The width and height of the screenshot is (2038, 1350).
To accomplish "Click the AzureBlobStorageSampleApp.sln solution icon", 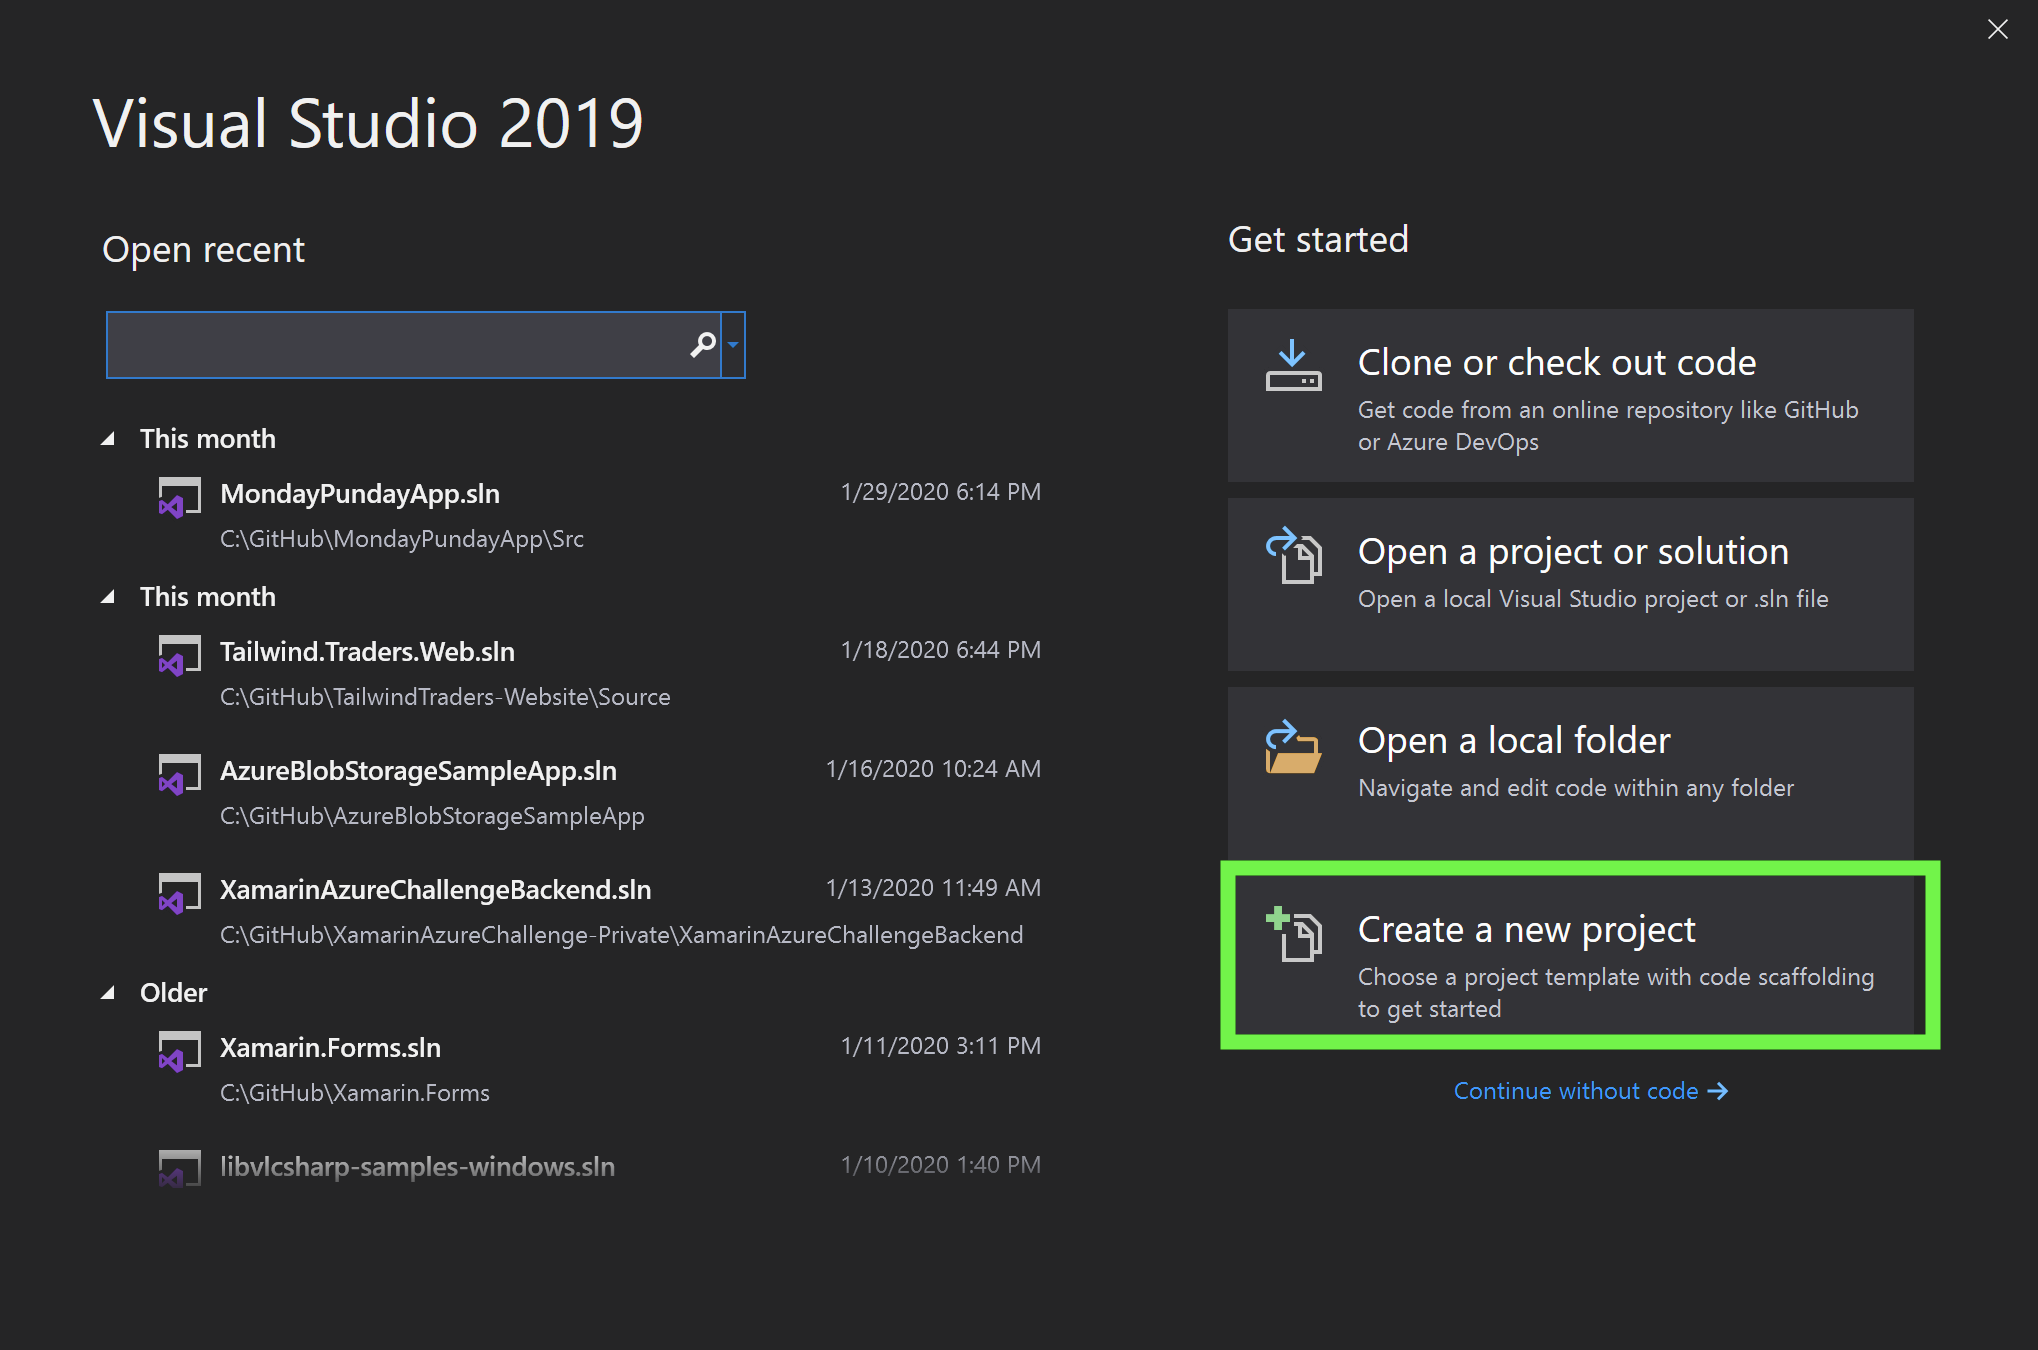I will [x=179, y=774].
